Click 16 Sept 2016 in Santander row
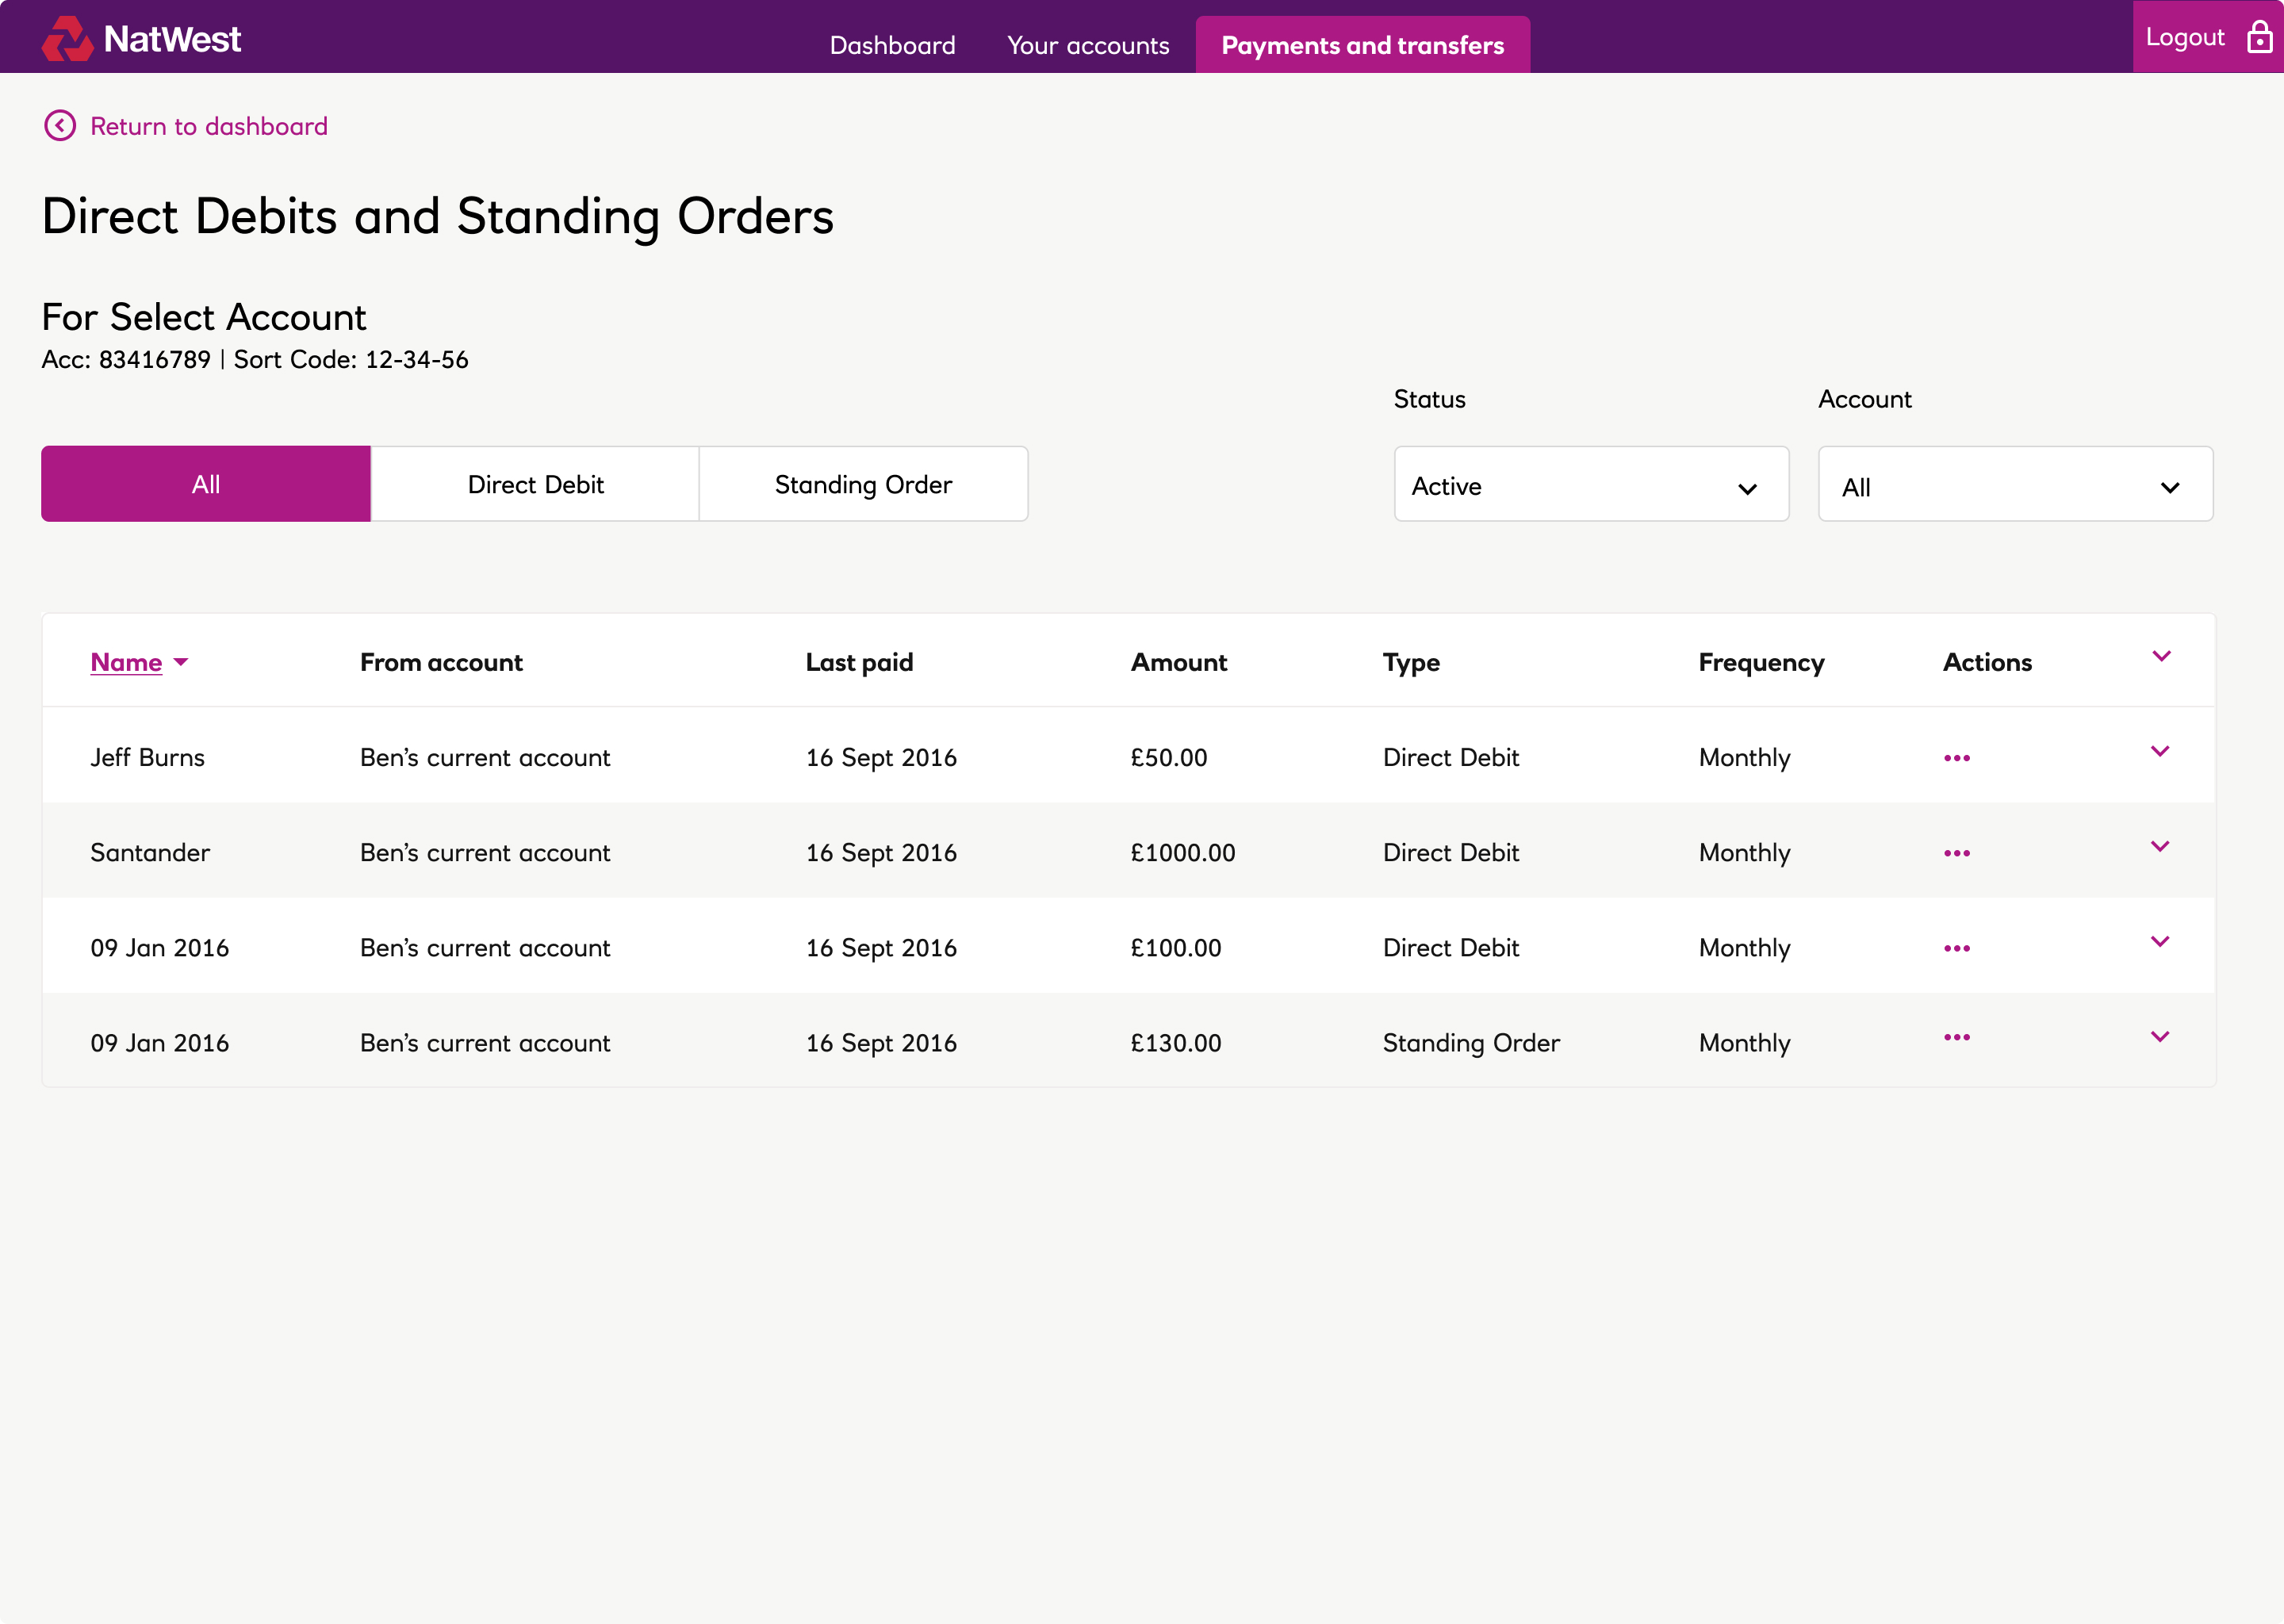This screenshot has width=2284, height=1624. pos(881,852)
